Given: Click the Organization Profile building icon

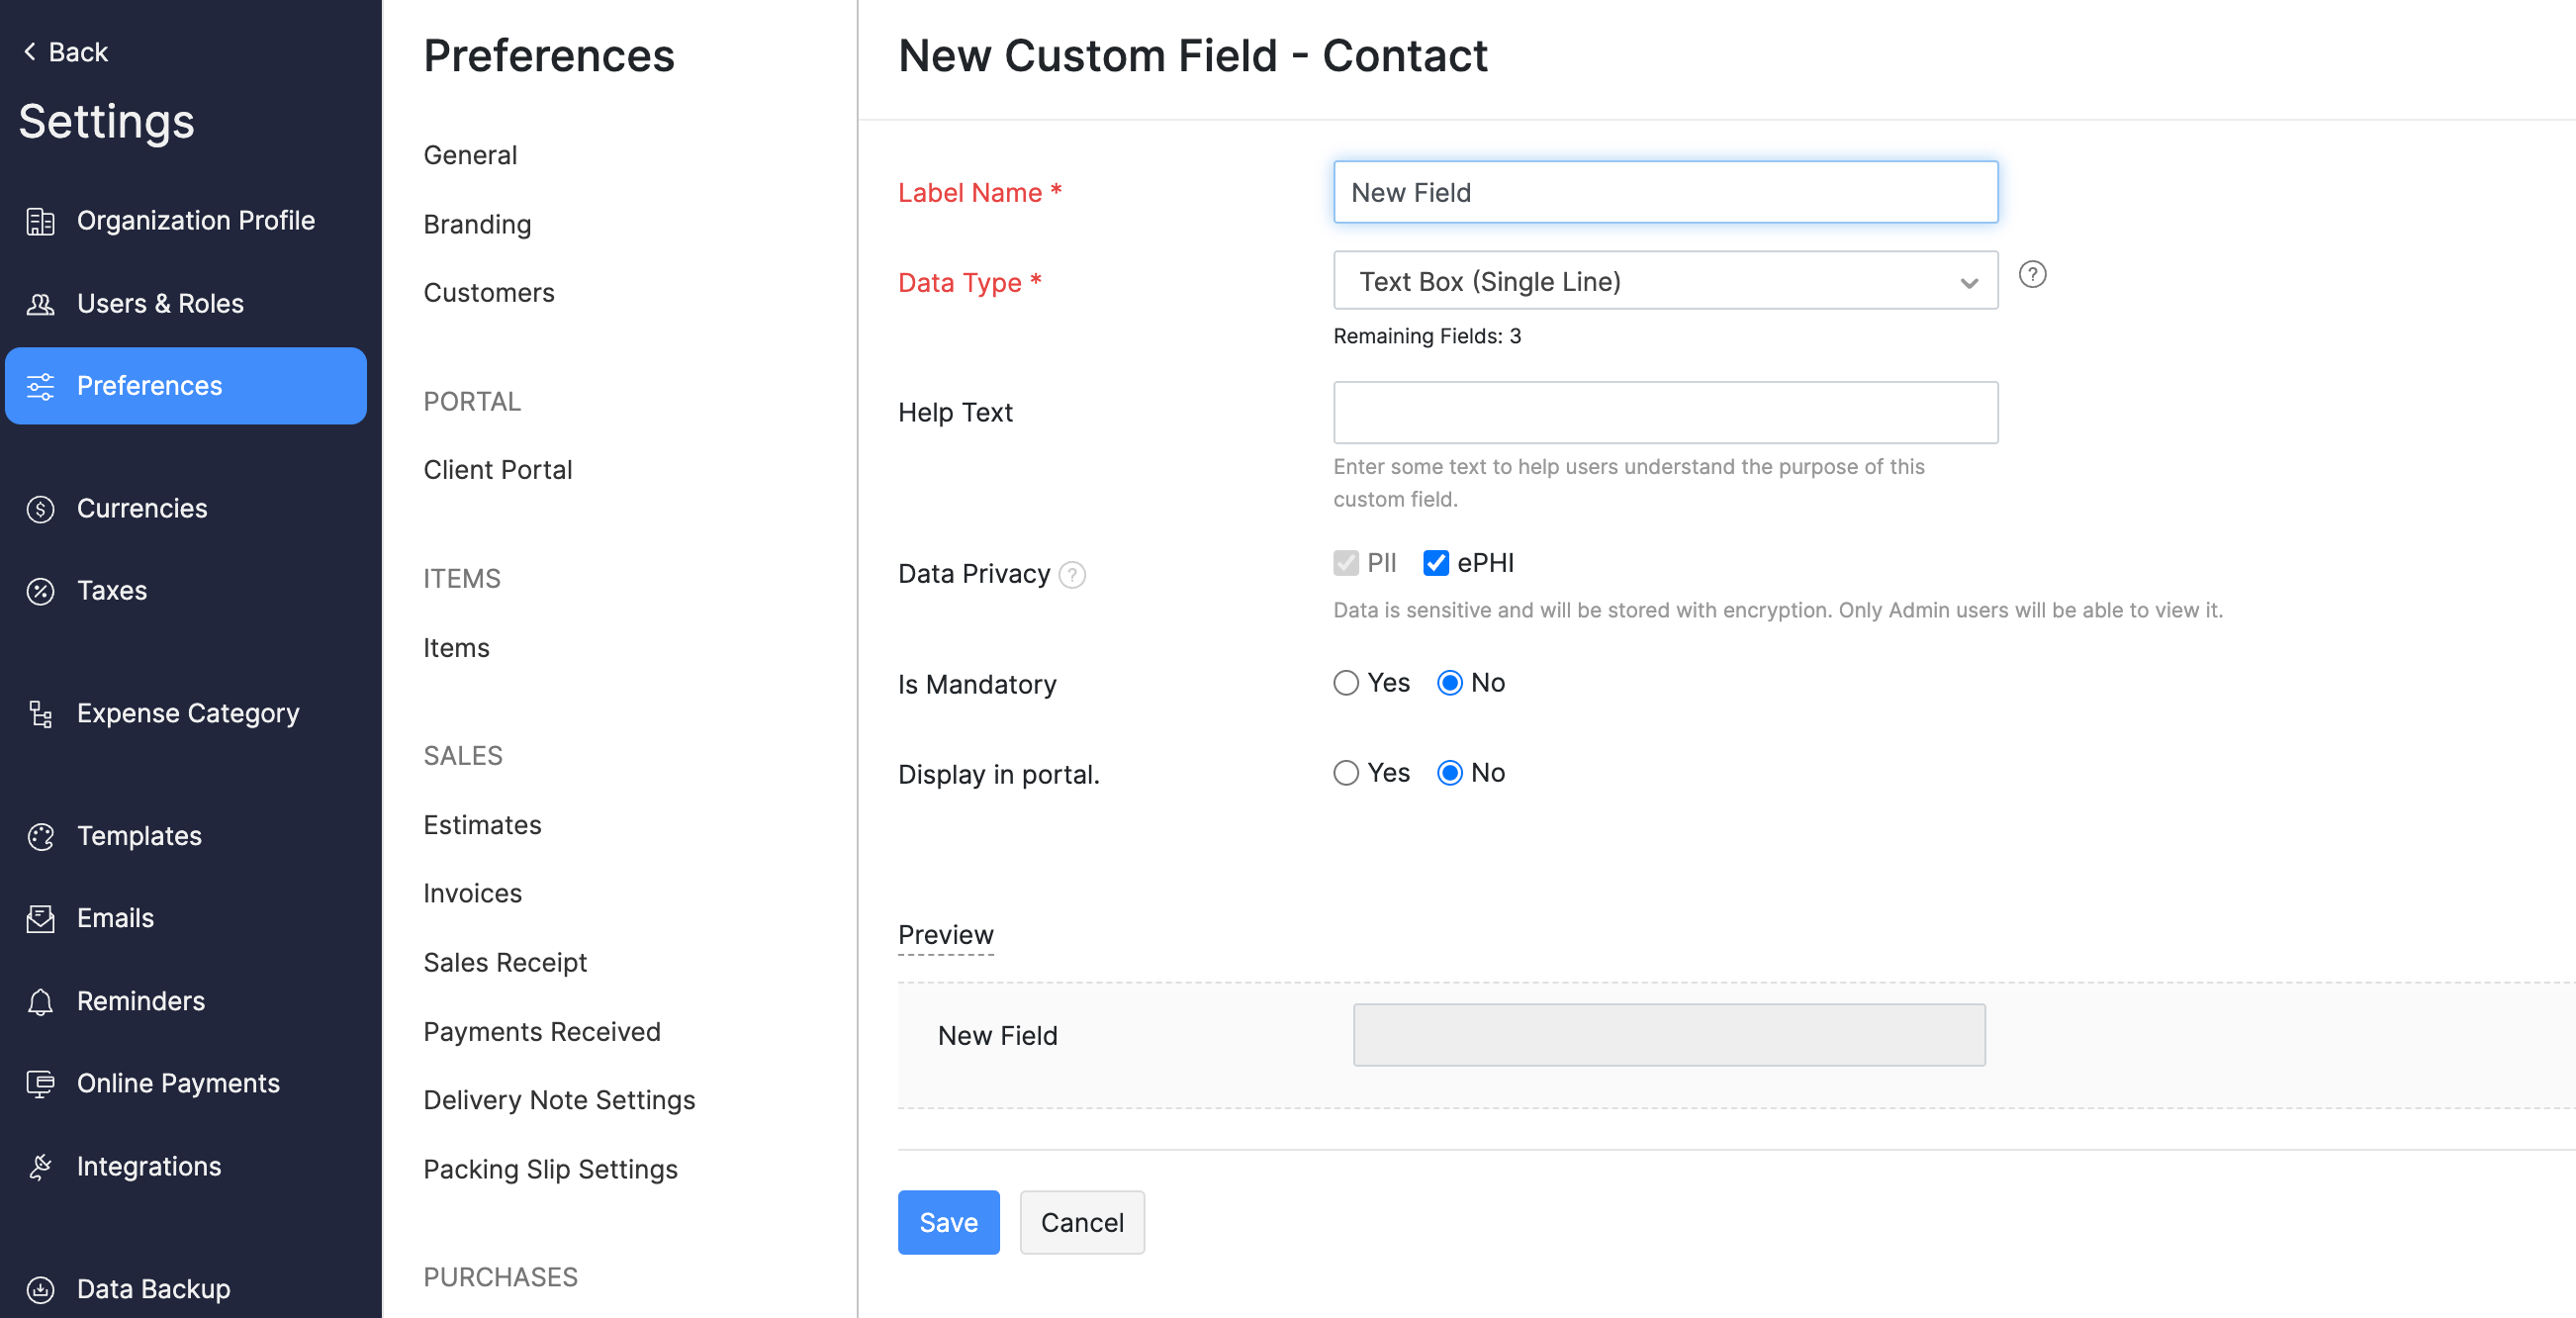Looking at the screenshot, I should pyautogui.click(x=40, y=221).
